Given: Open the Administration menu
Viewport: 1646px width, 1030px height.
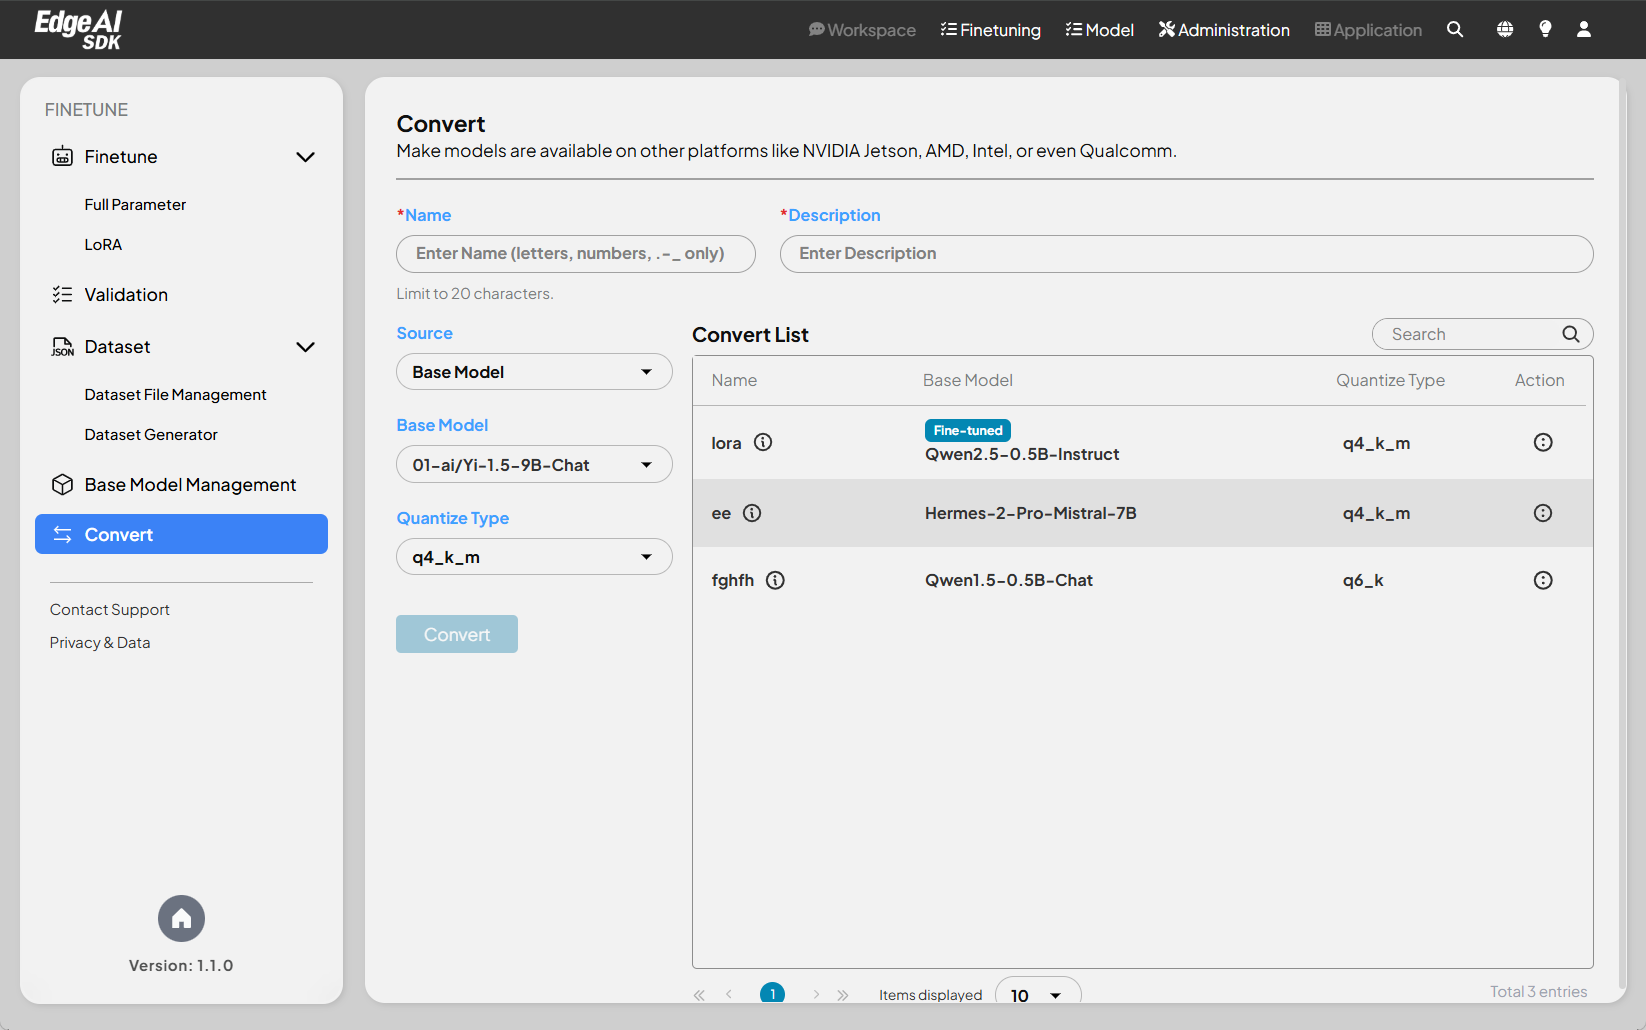Looking at the screenshot, I should click(x=1224, y=30).
